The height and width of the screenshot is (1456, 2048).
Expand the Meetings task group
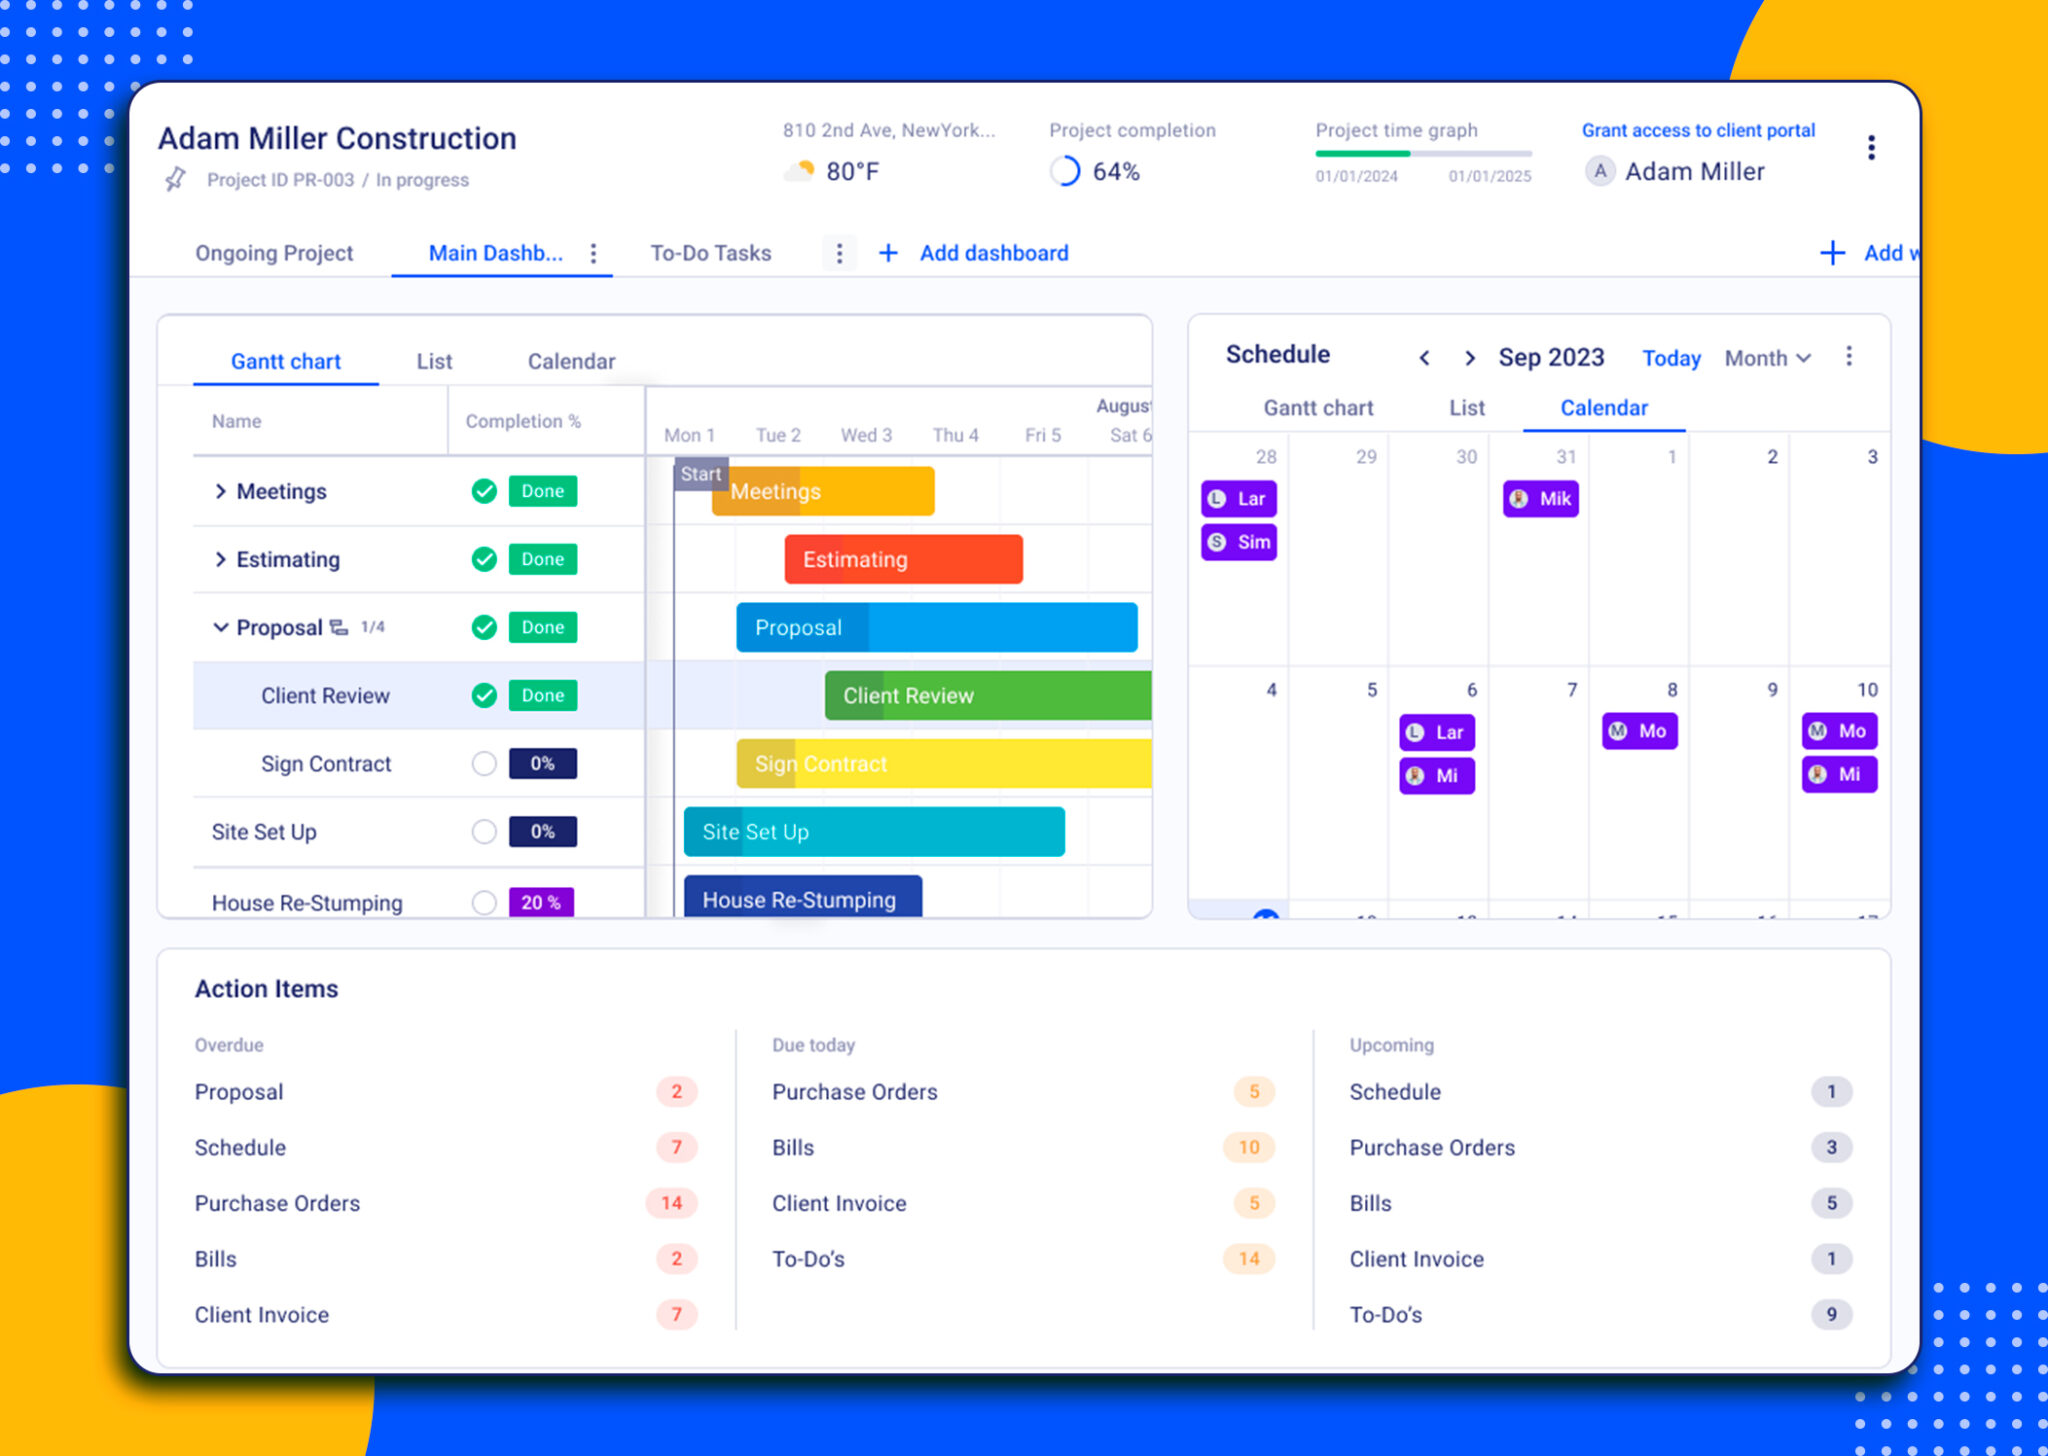pos(220,491)
